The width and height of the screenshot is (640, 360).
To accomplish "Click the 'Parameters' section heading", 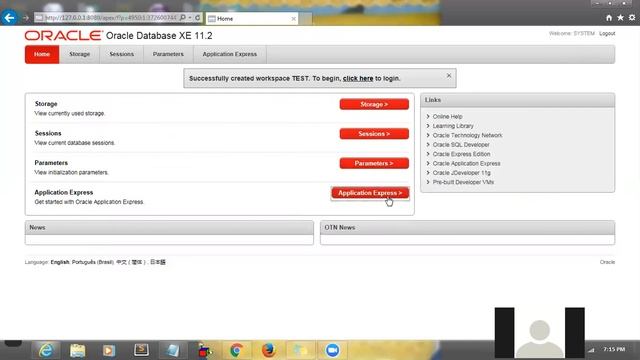I will coord(51,162).
